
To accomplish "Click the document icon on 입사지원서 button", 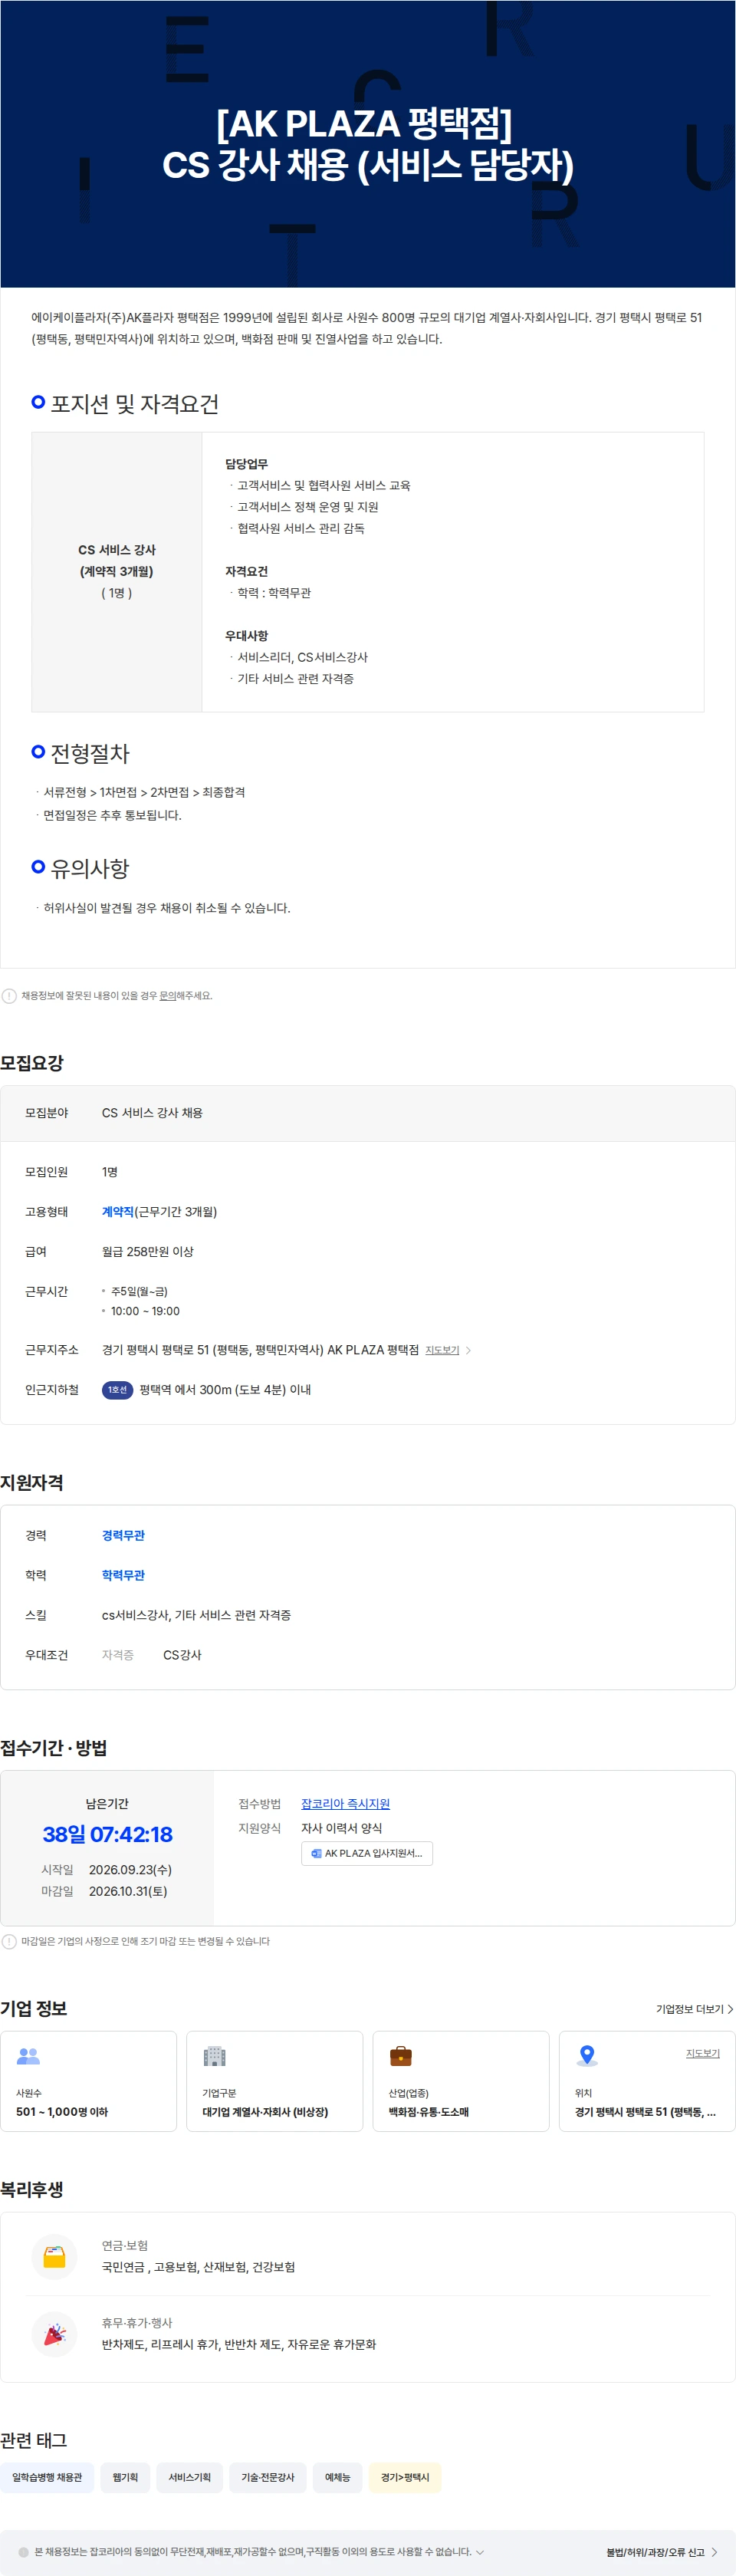I will [316, 1853].
